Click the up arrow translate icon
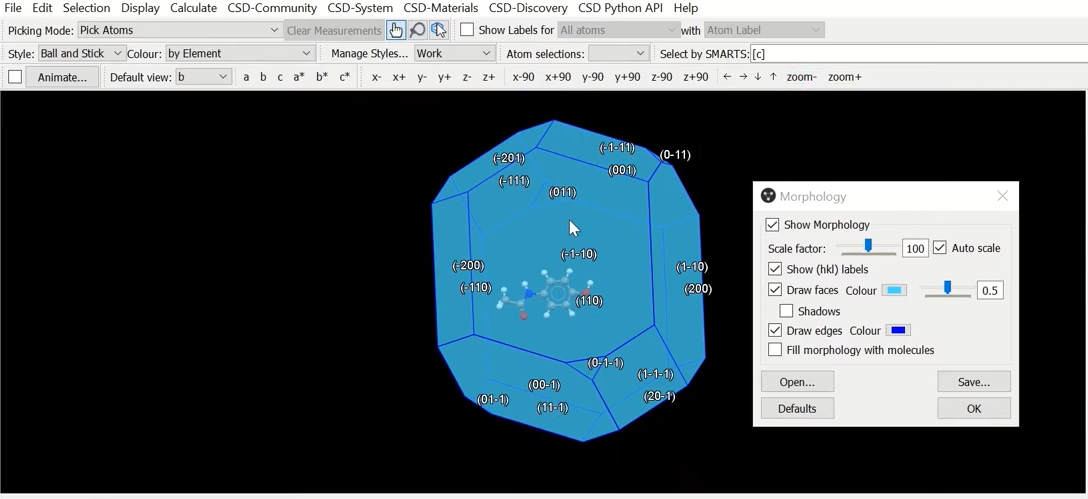Image resolution: width=1088 pixels, height=499 pixels. 773,77
